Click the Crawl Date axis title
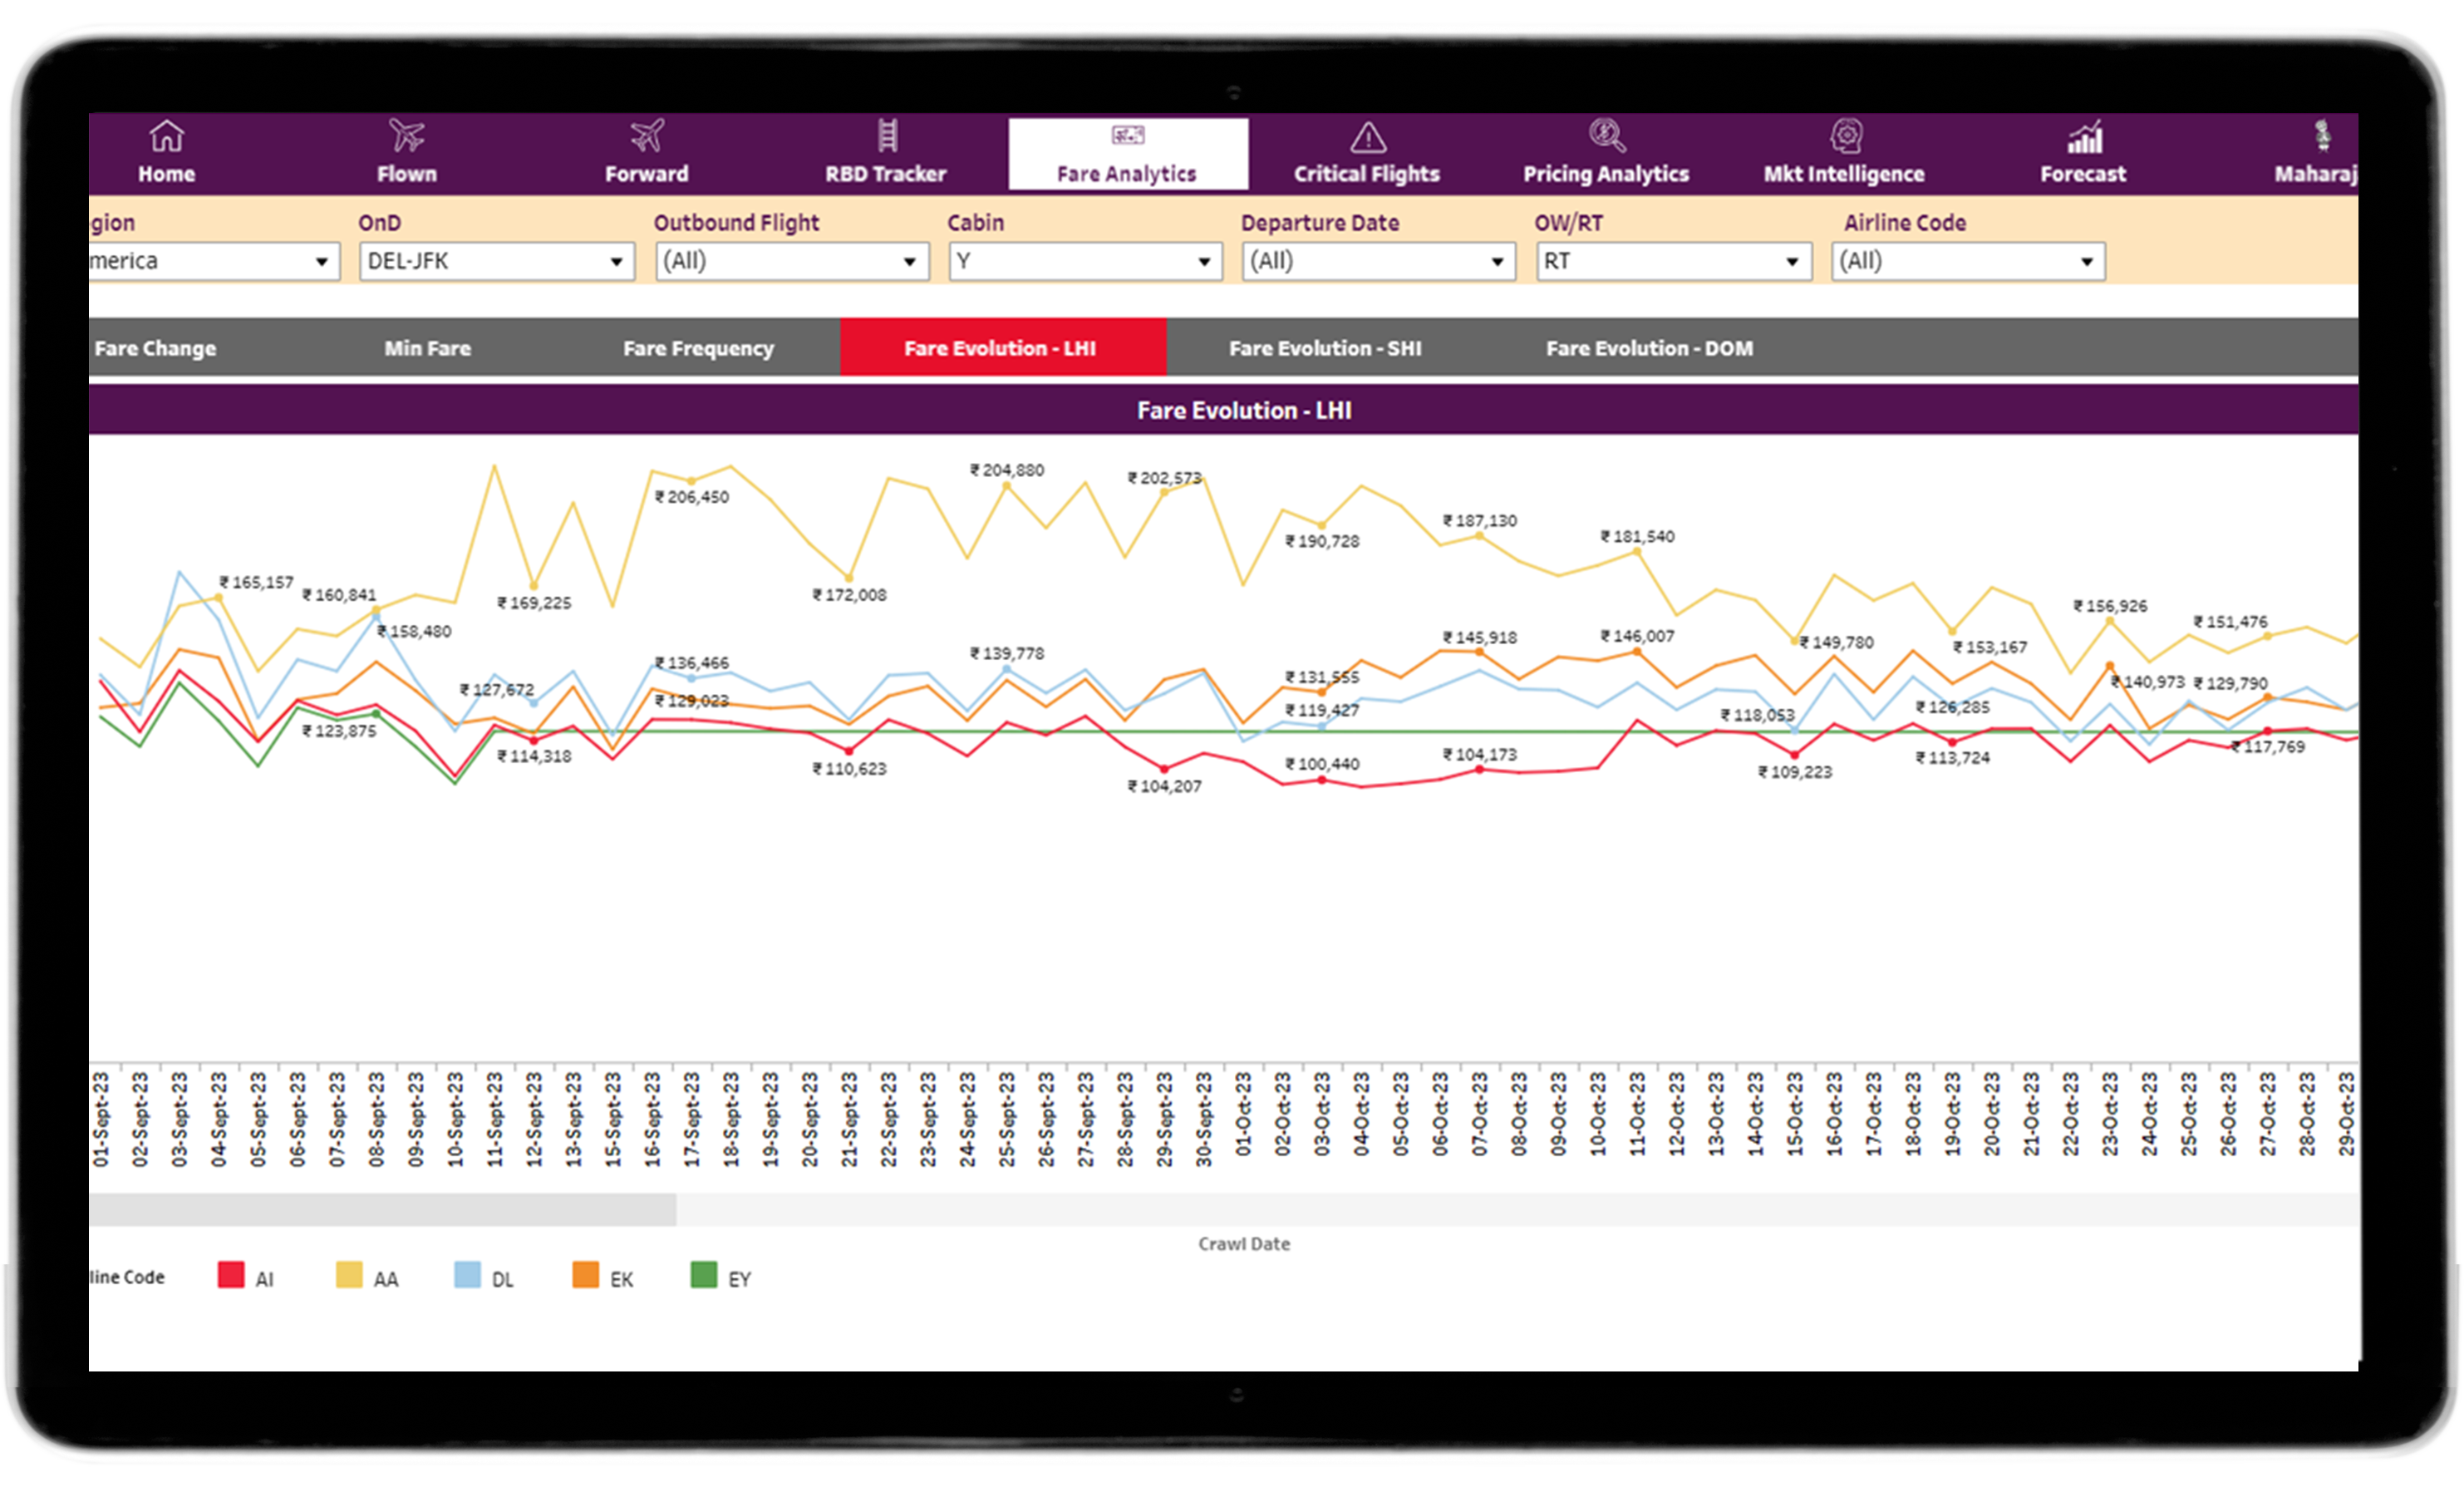 coord(1244,1244)
